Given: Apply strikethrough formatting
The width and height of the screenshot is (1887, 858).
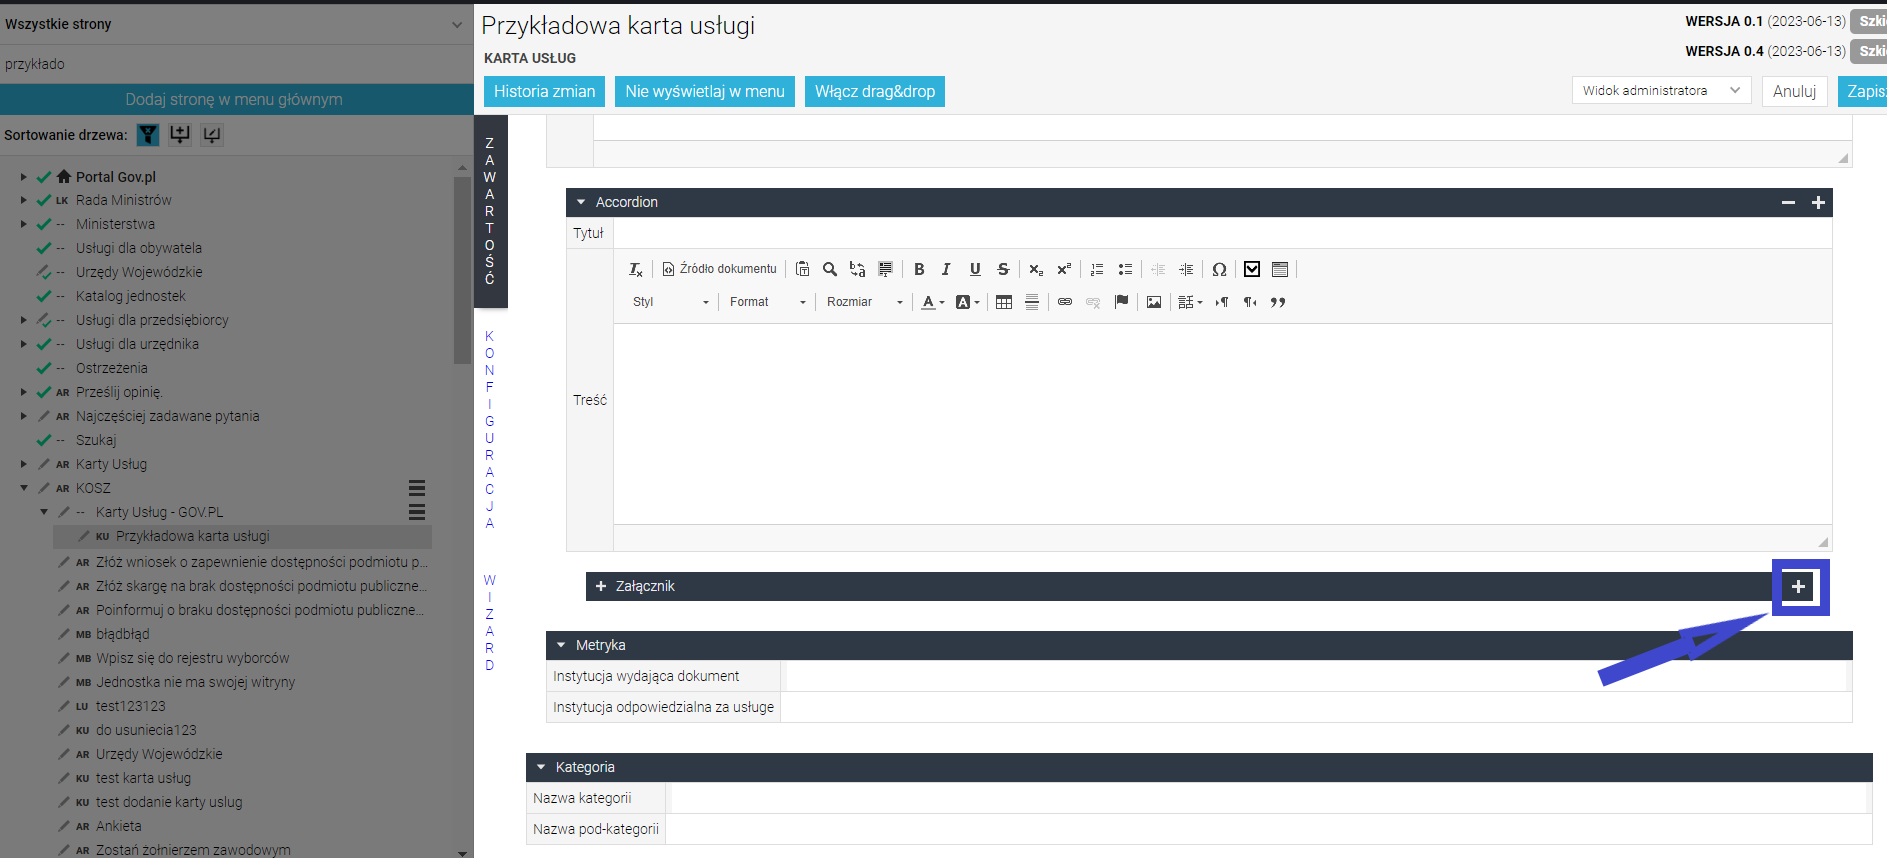Looking at the screenshot, I should 1003,269.
